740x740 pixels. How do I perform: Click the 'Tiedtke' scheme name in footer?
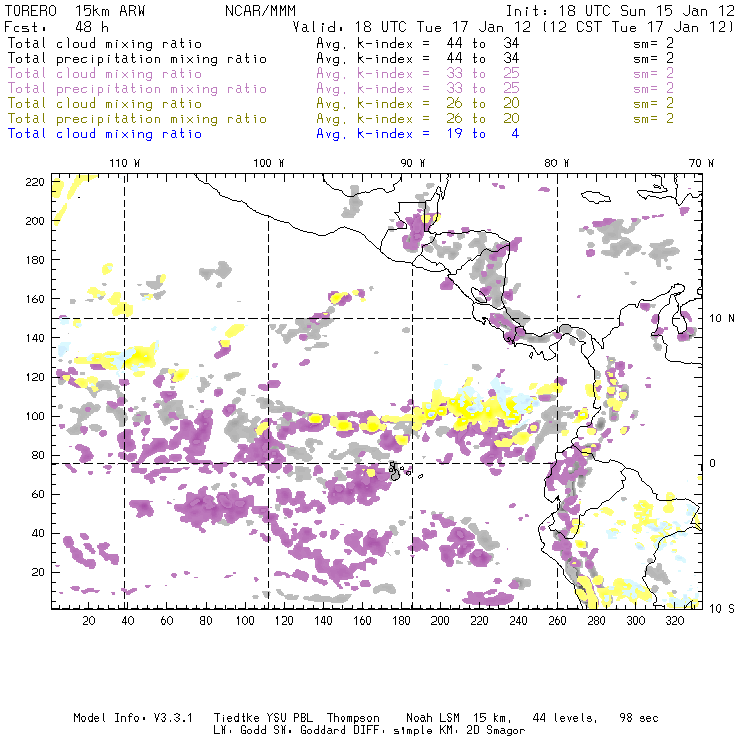pyautogui.click(x=236, y=718)
